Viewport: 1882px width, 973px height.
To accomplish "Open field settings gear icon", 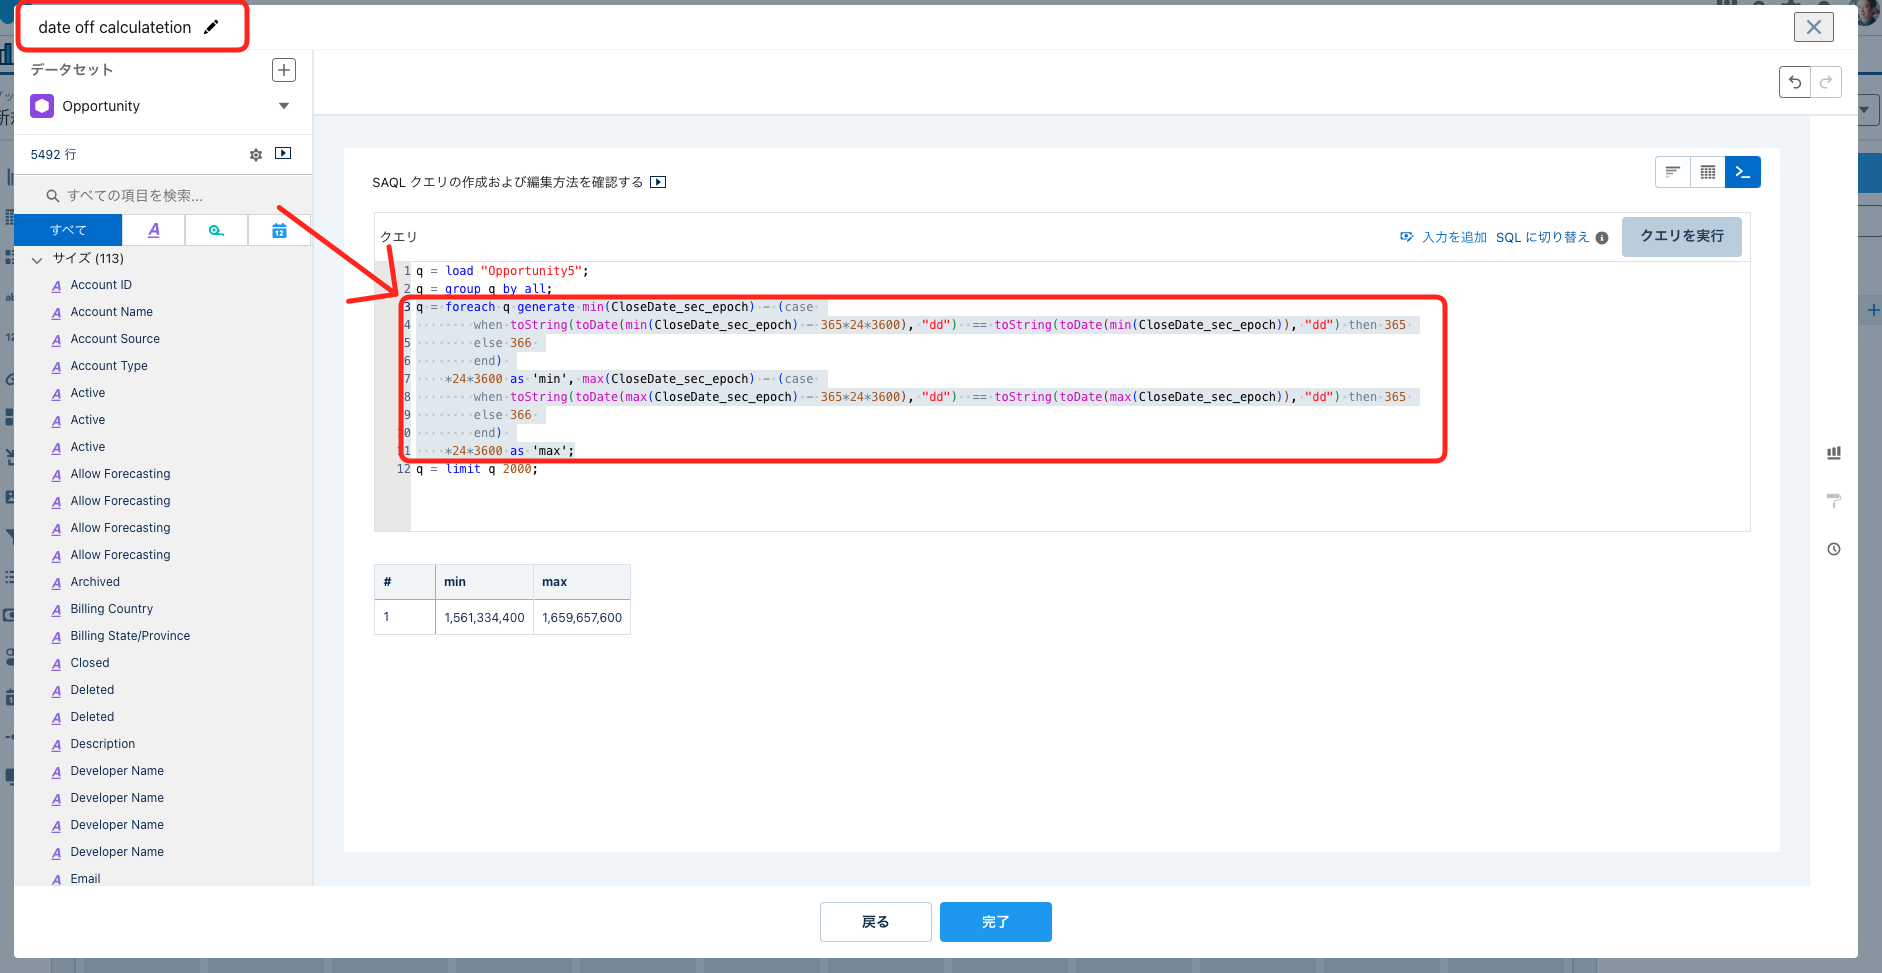I will pos(256,155).
